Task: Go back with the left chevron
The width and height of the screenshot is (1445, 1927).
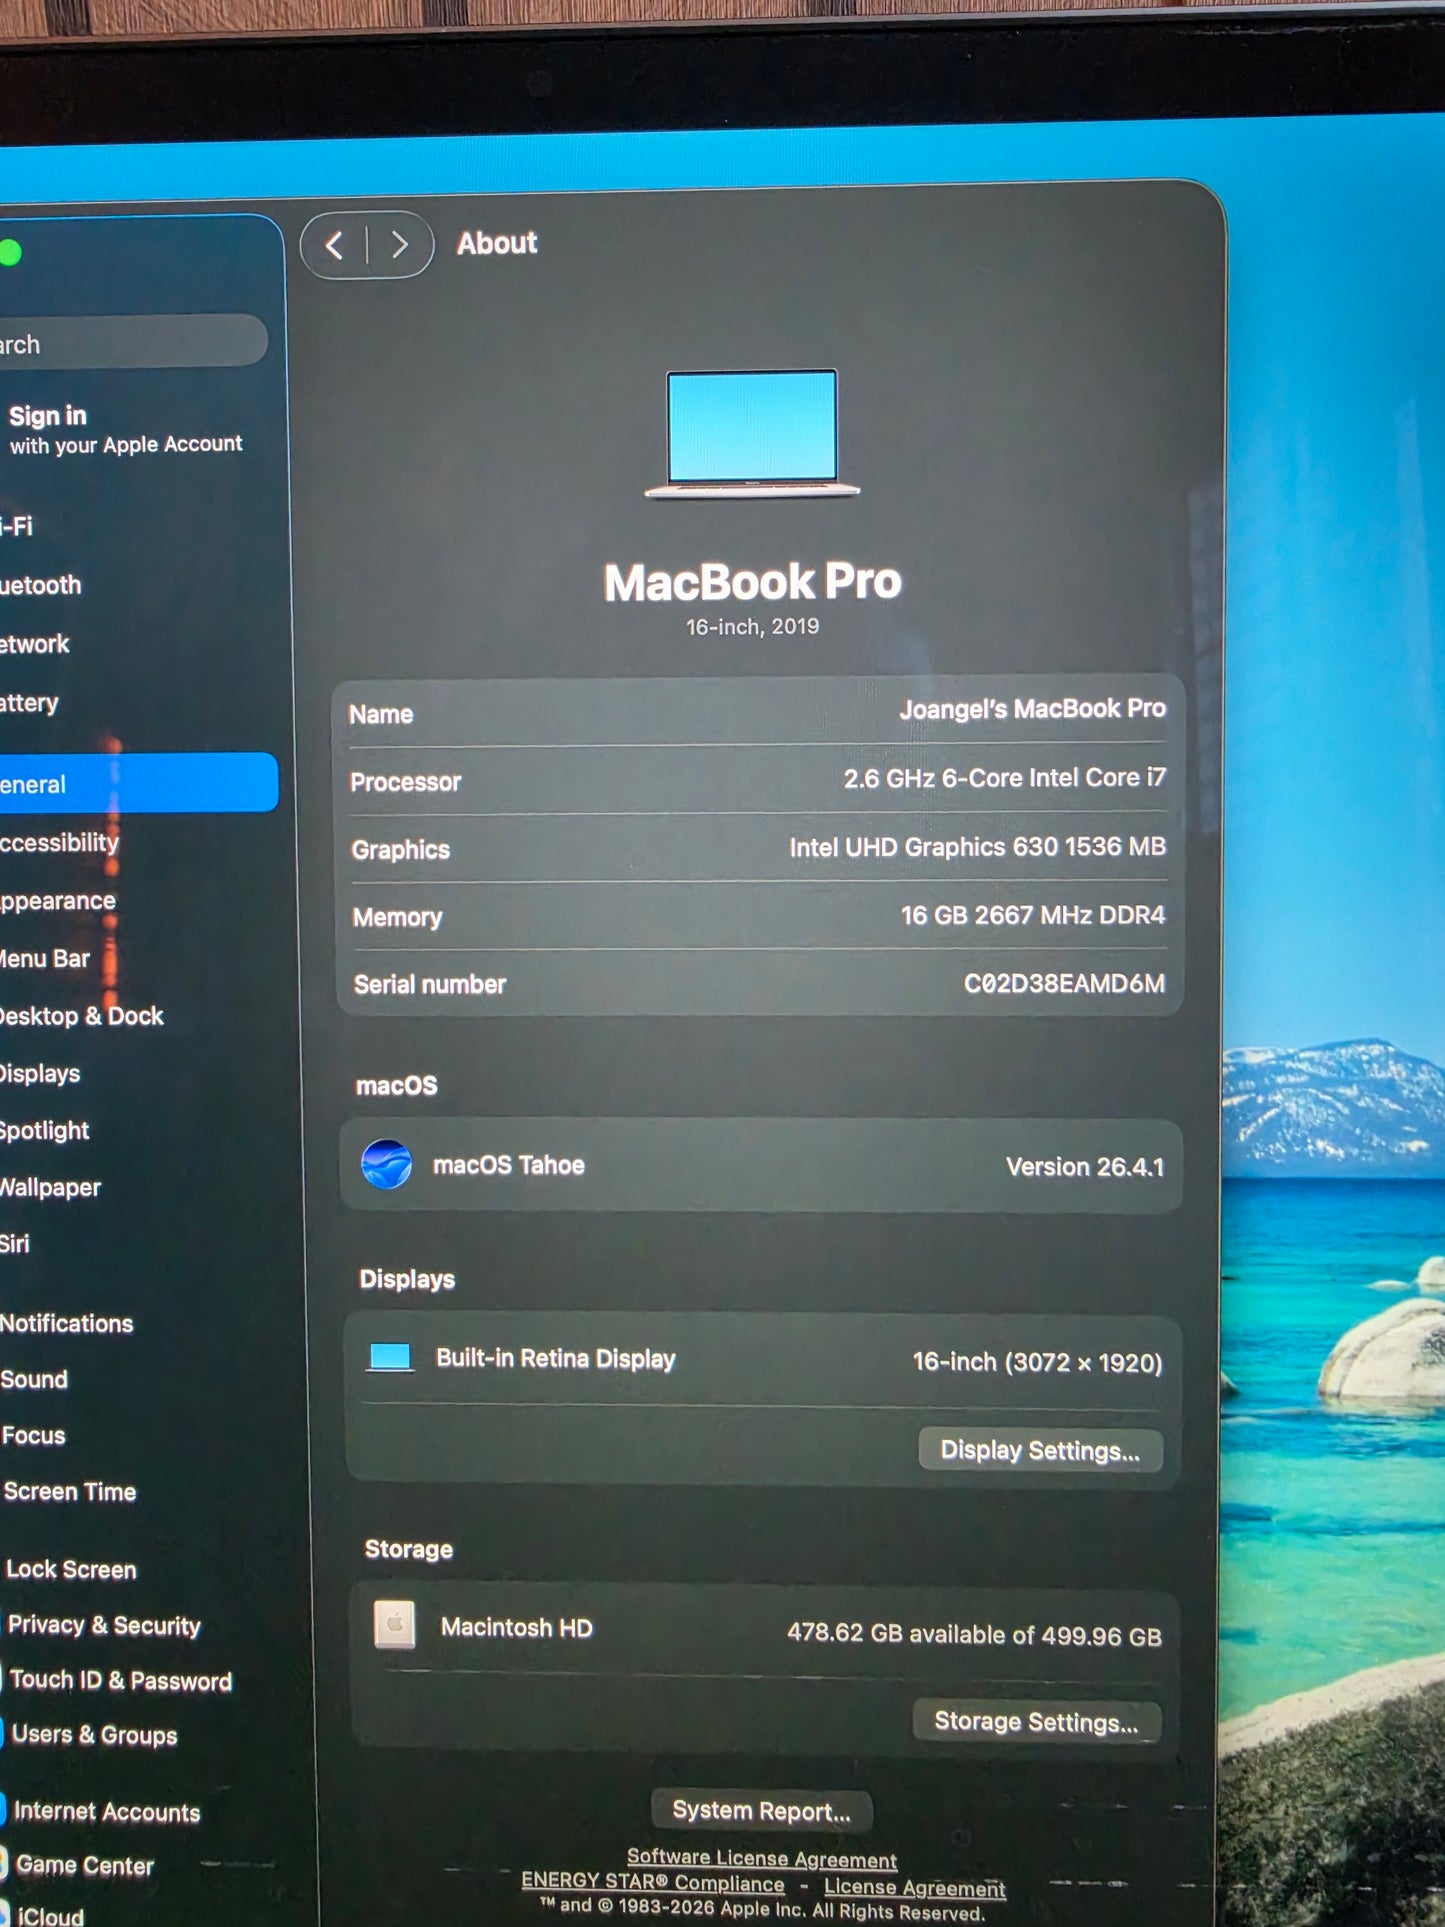Action: pyautogui.click(x=335, y=245)
